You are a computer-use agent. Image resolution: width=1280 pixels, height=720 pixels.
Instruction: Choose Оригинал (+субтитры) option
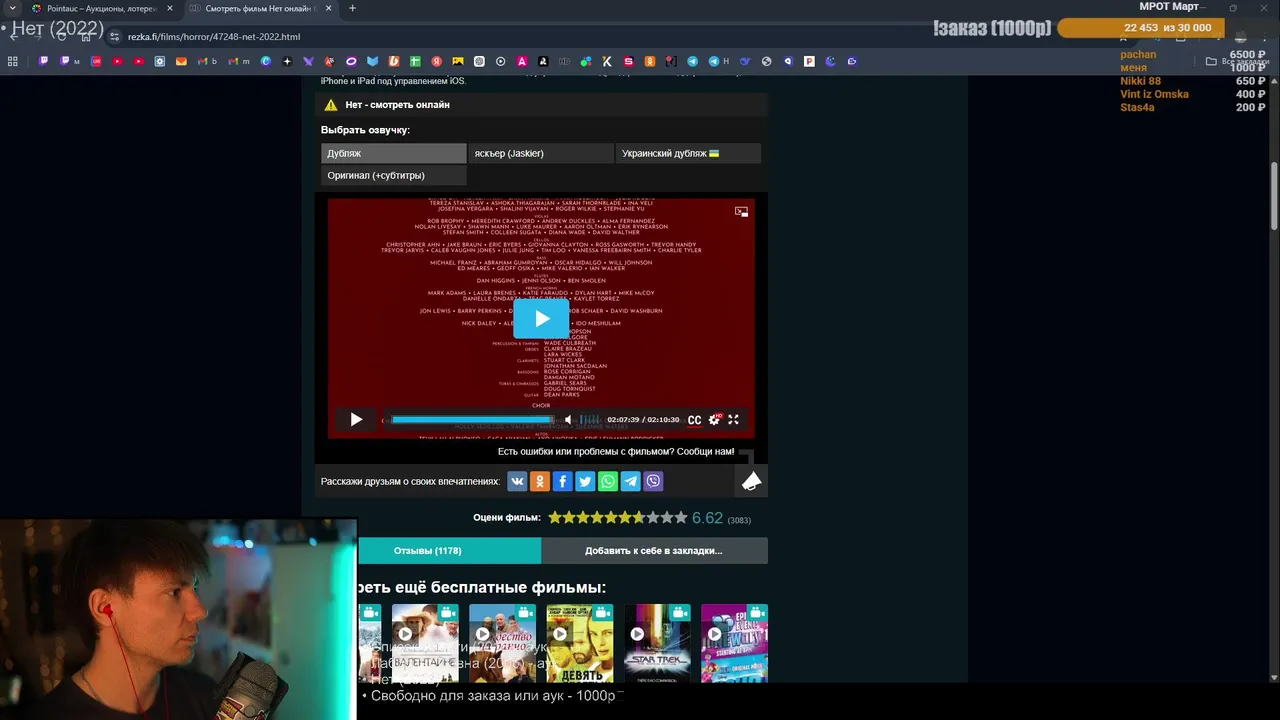point(393,175)
